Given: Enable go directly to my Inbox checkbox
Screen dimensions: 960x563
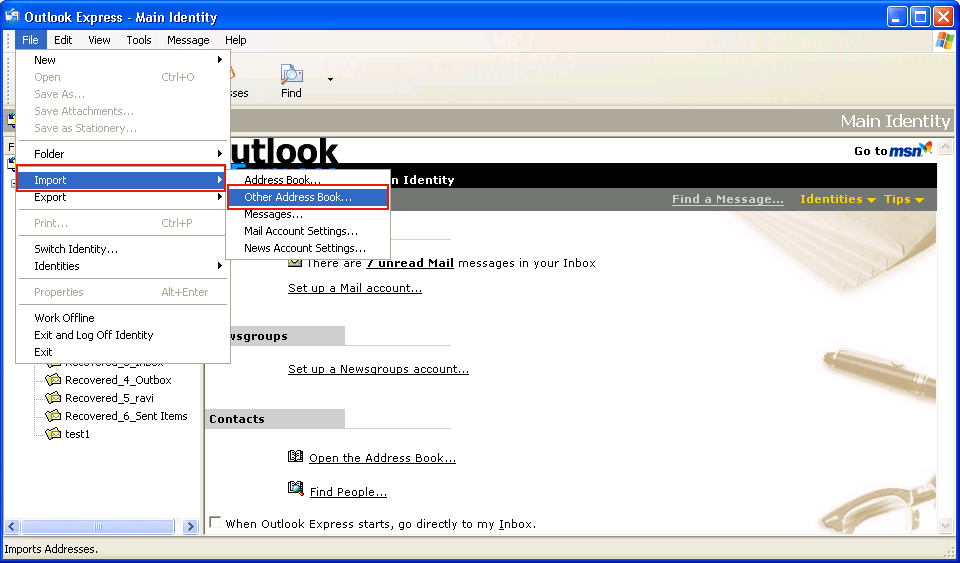Looking at the screenshot, I should click(x=215, y=522).
